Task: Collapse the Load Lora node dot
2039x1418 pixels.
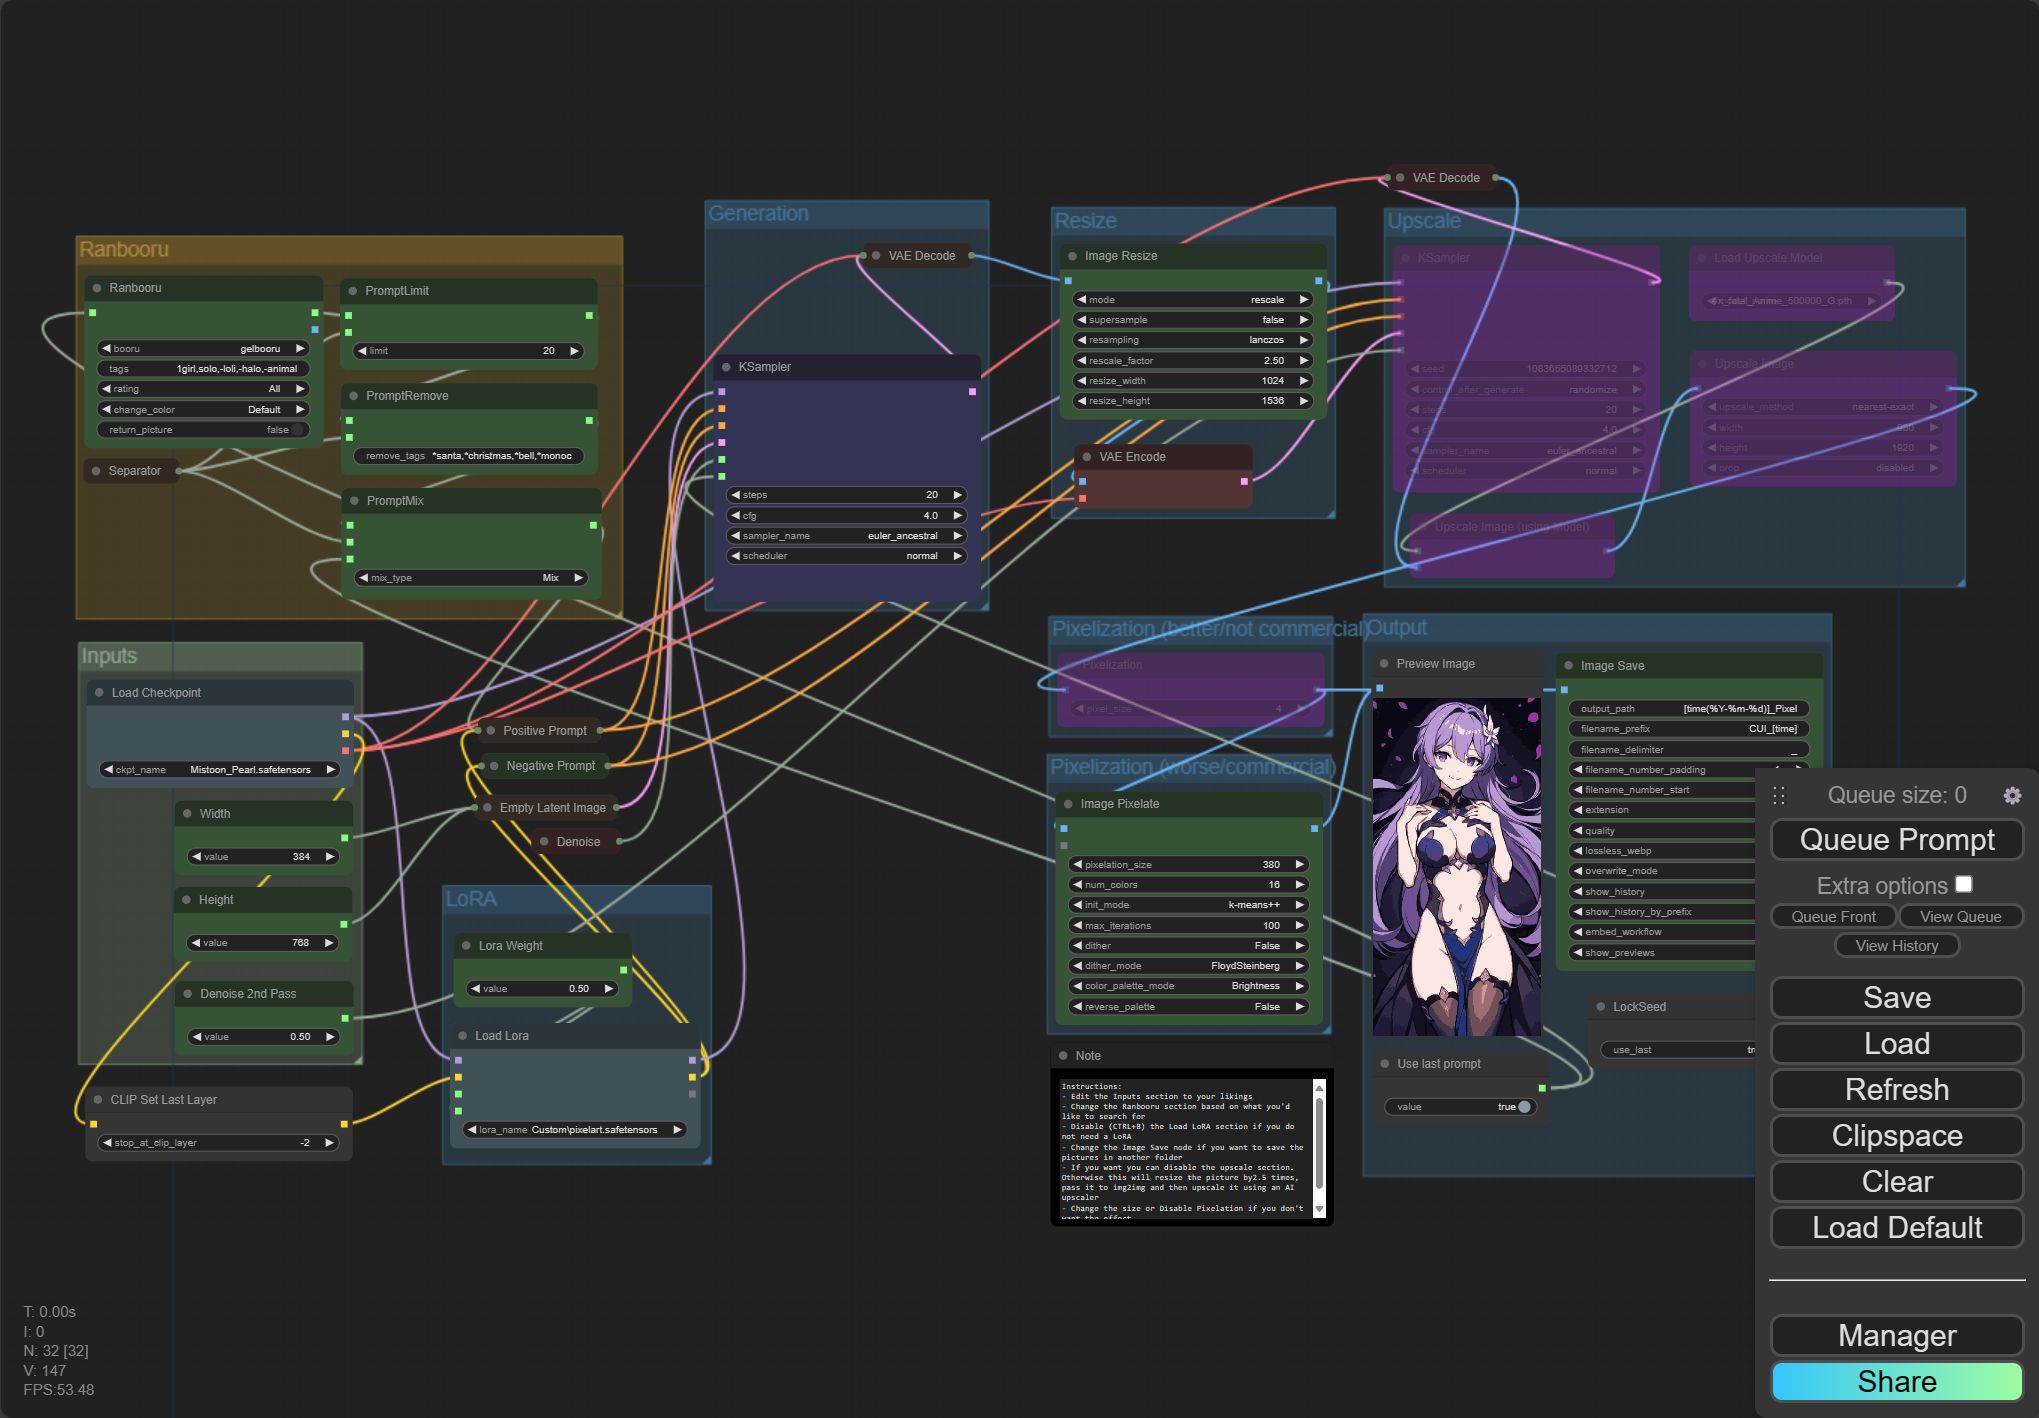Action: tap(463, 1036)
